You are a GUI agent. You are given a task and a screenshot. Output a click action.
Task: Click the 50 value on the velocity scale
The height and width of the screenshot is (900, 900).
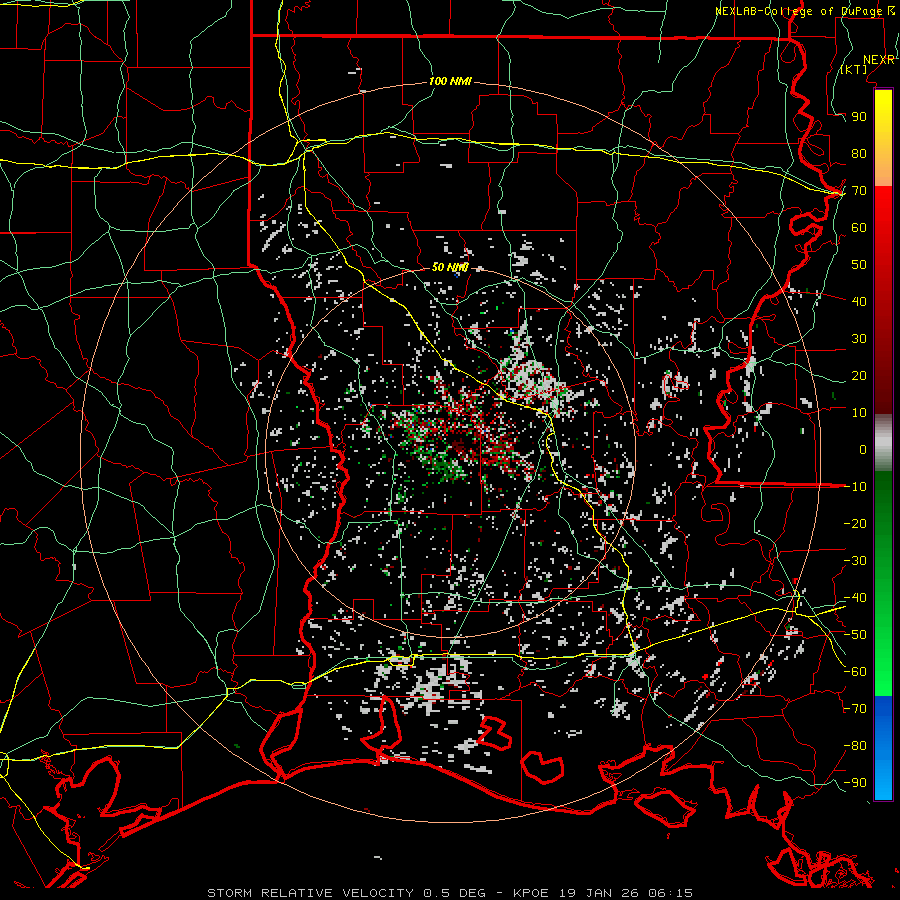(859, 265)
